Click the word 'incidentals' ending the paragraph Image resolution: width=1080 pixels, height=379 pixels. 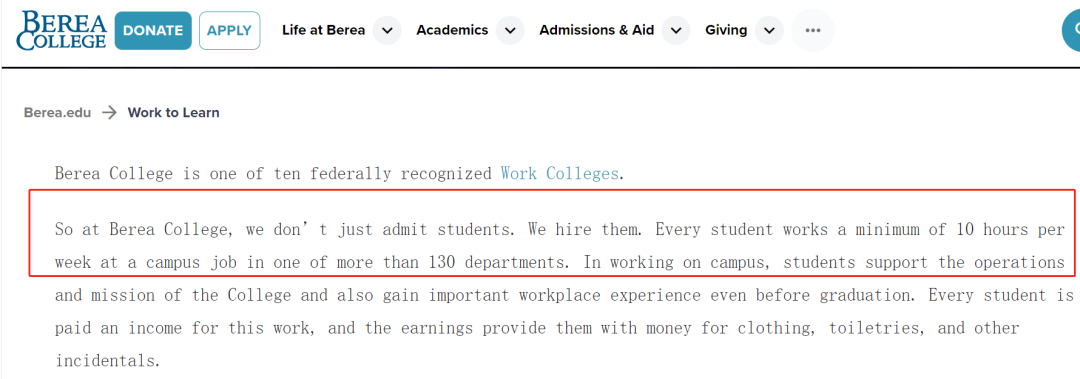[x=107, y=360]
